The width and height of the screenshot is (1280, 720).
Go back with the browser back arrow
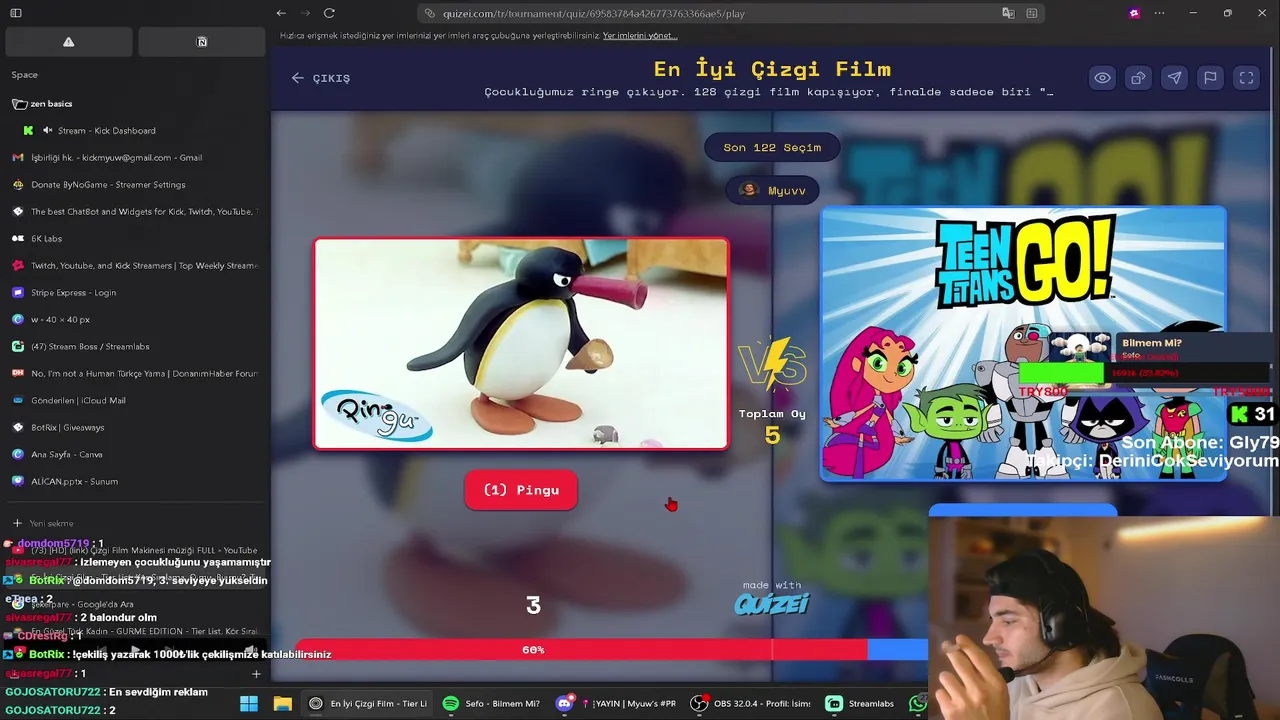pos(281,13)
